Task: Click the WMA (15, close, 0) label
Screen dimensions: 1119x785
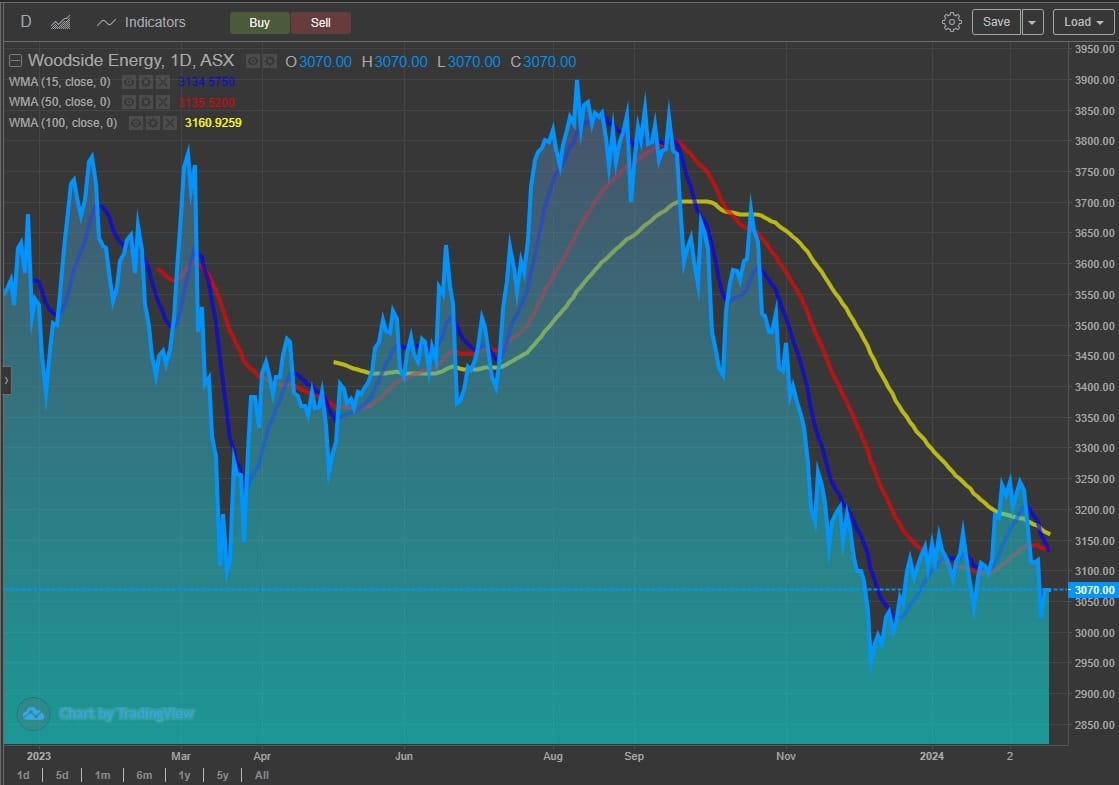Action: click(x=59, y=82)
